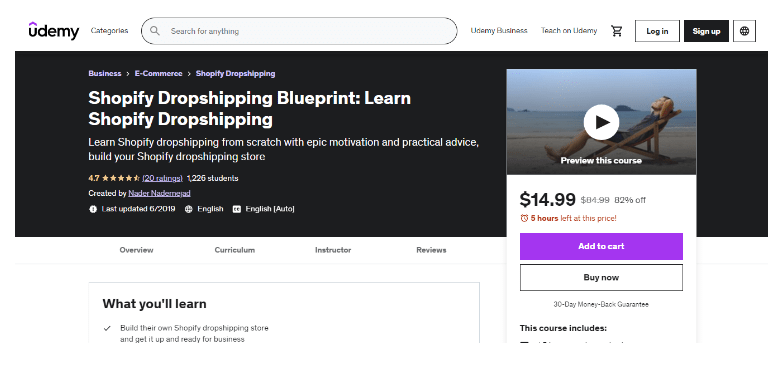
Task: Open the 20 ratings link
Action: point(162,178)
